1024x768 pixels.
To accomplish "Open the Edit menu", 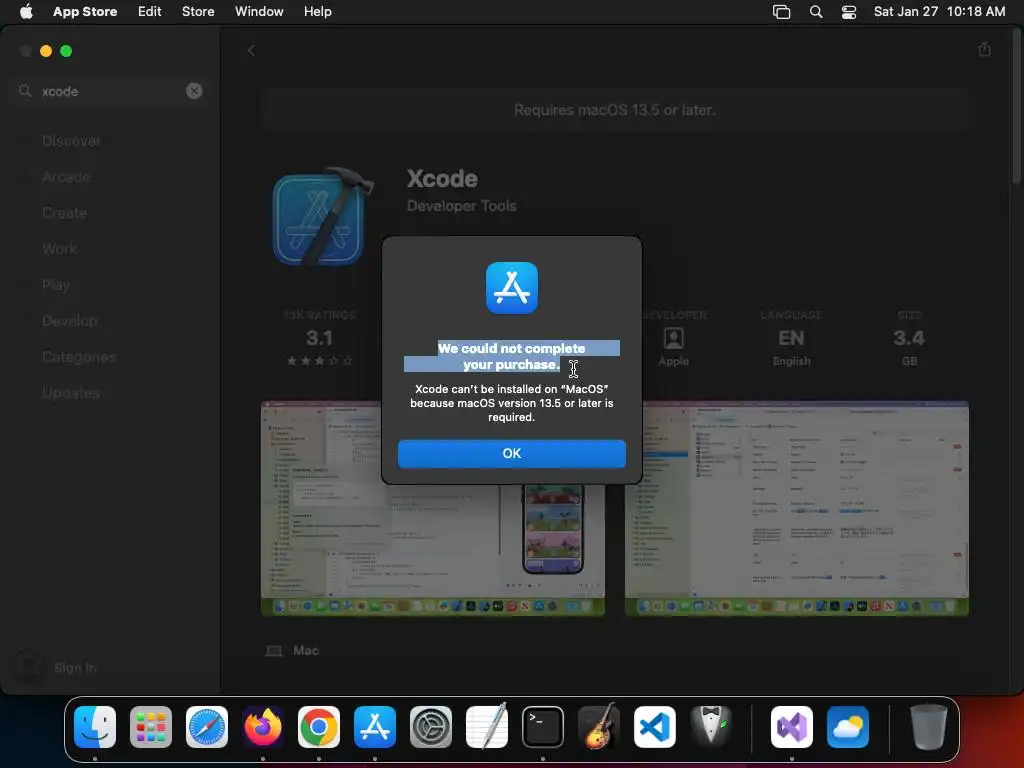I will tap(149, 11).
